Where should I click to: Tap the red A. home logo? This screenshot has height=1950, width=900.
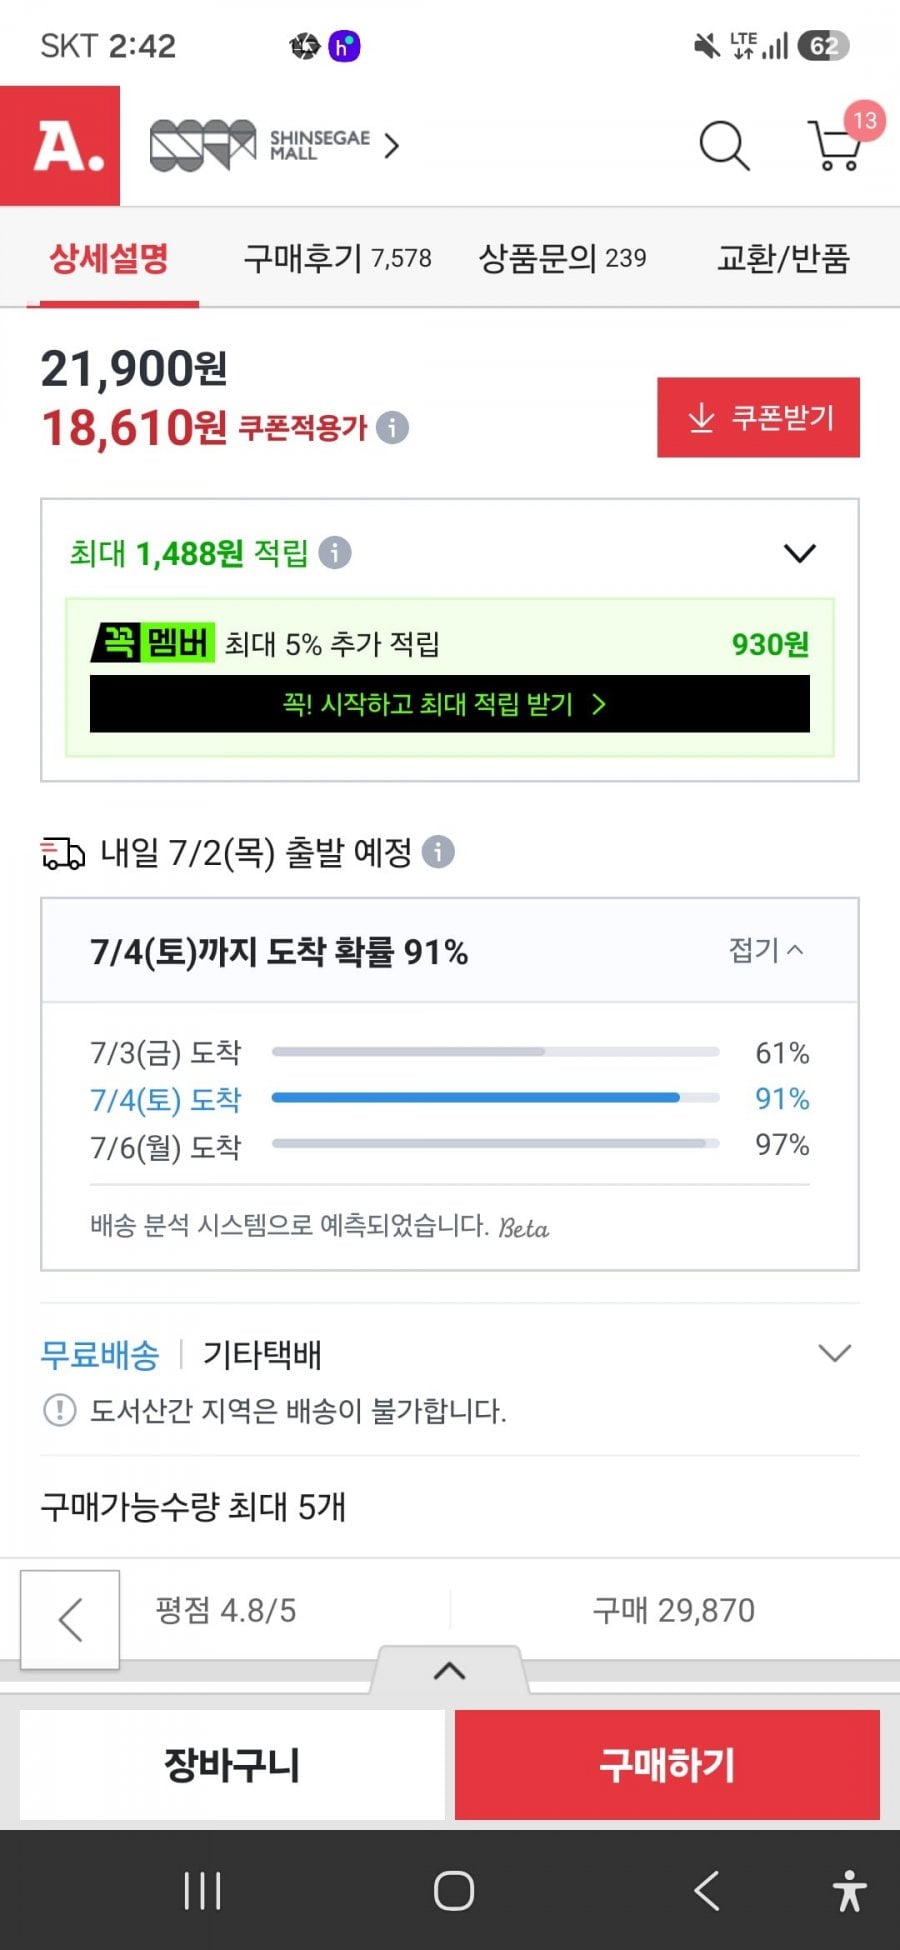point(60,146)
